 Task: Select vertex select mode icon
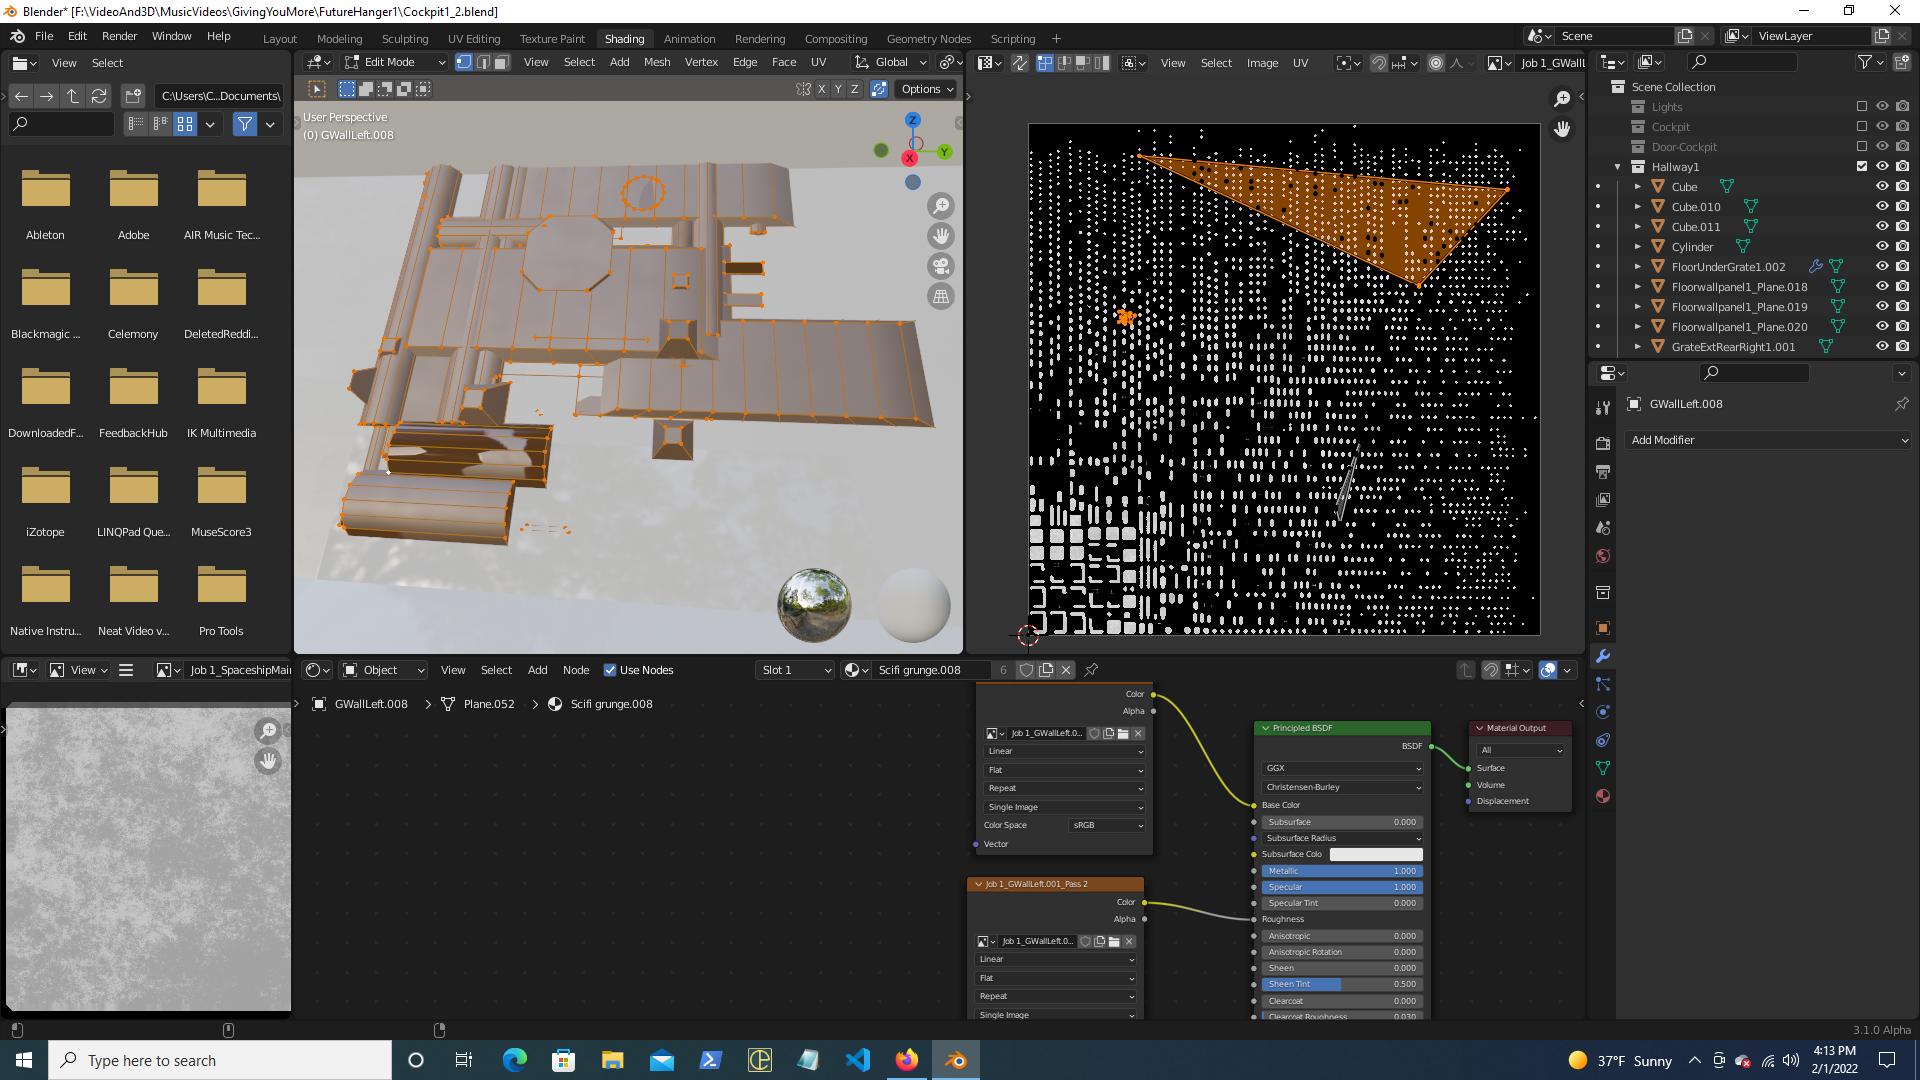(464, 62)
